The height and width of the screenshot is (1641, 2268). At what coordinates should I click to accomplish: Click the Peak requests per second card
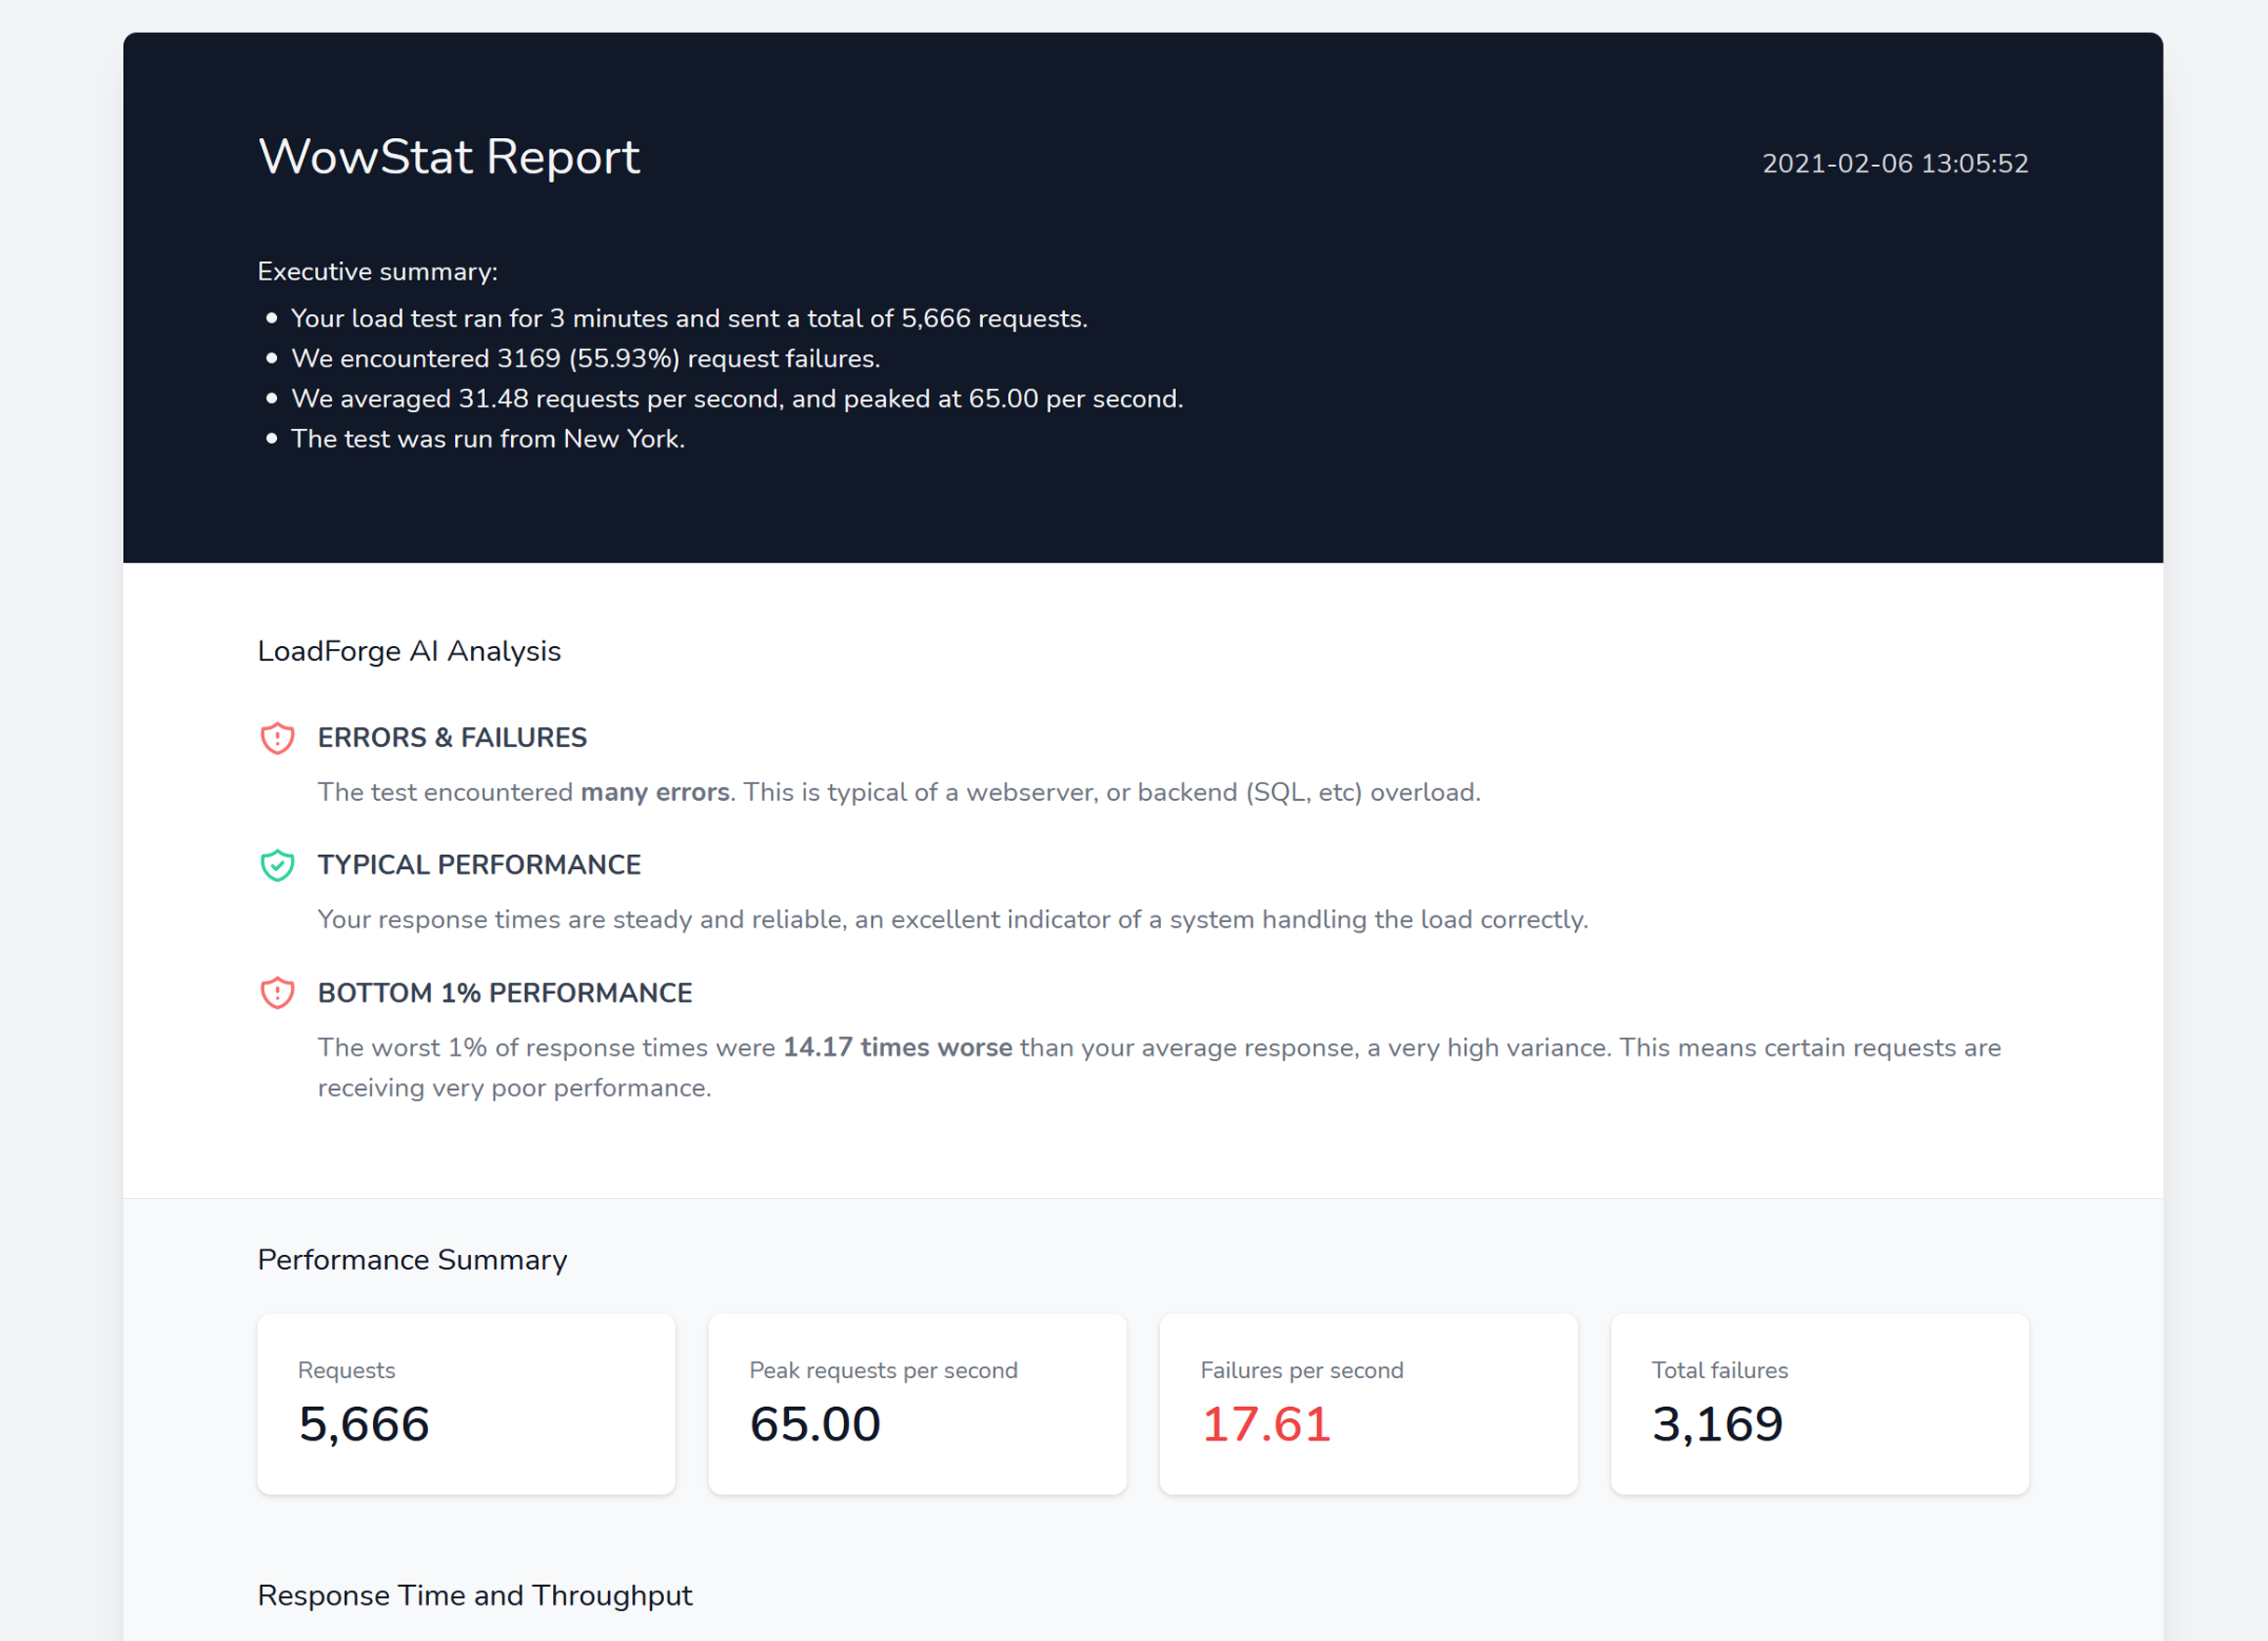917,1404
